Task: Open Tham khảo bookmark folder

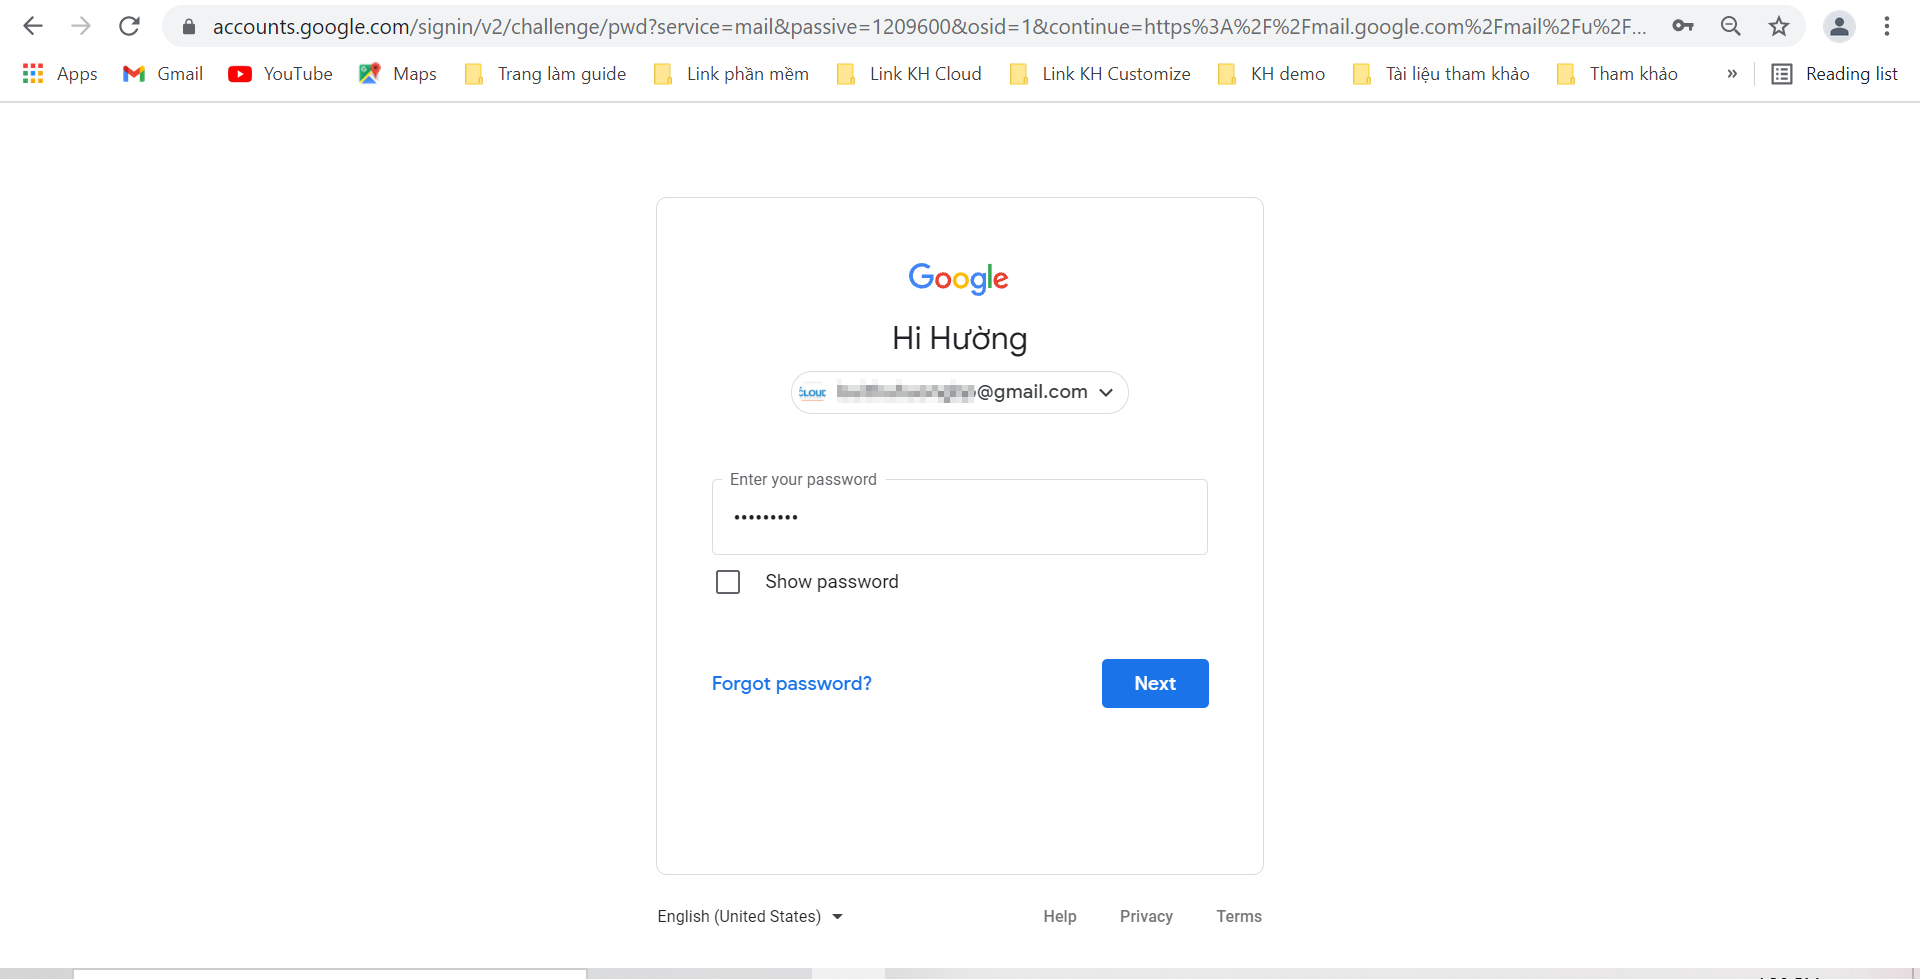Action: (1617, 73)
